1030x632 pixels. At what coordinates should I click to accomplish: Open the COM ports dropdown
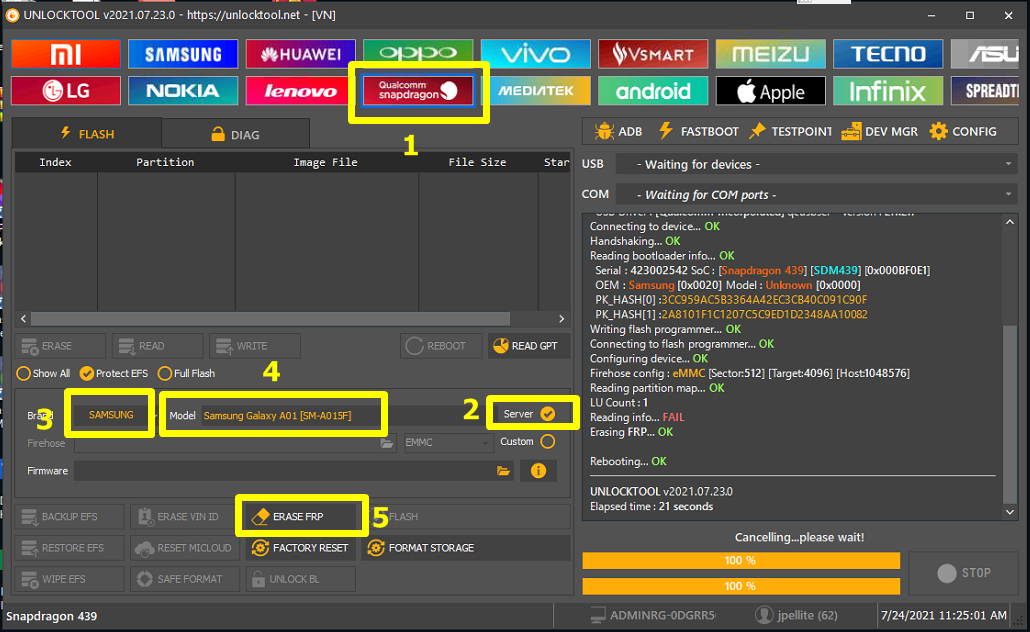[816, 194]
